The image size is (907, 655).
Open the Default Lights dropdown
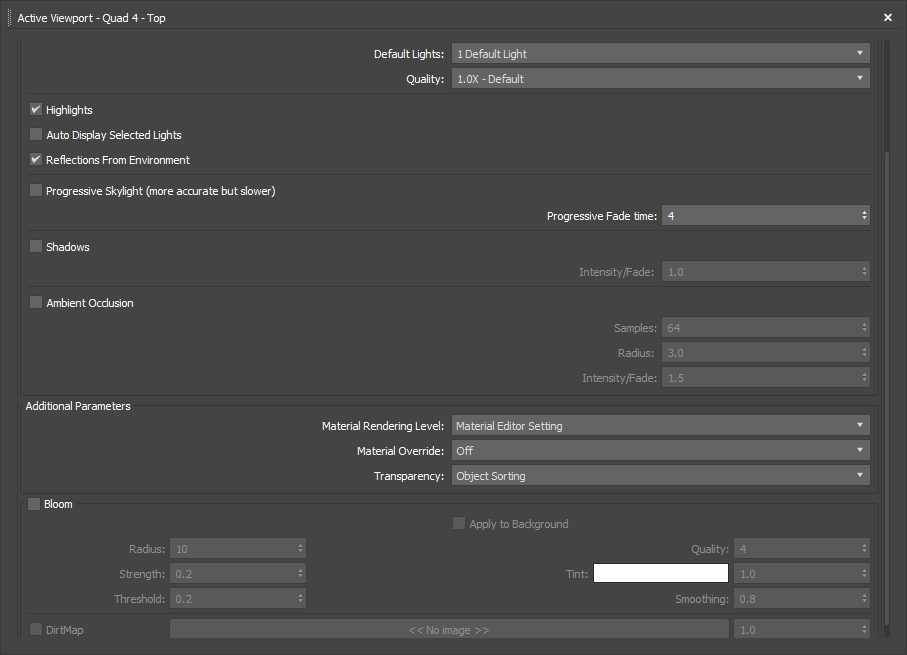tap(661, 54)
